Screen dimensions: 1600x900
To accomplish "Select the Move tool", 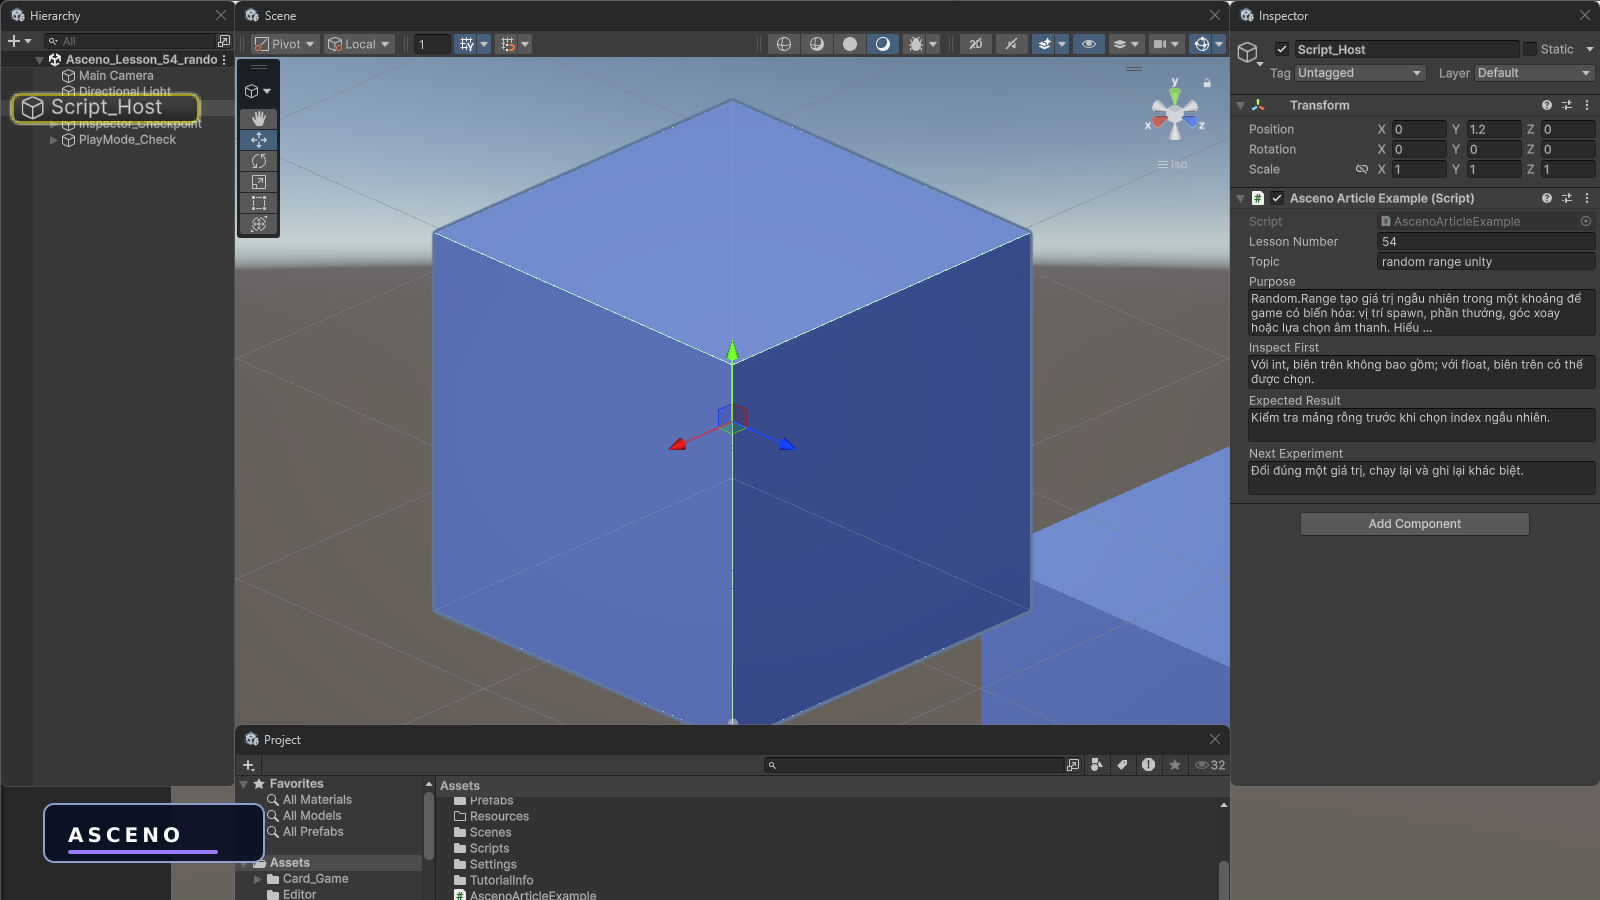I will pos(258,140).
